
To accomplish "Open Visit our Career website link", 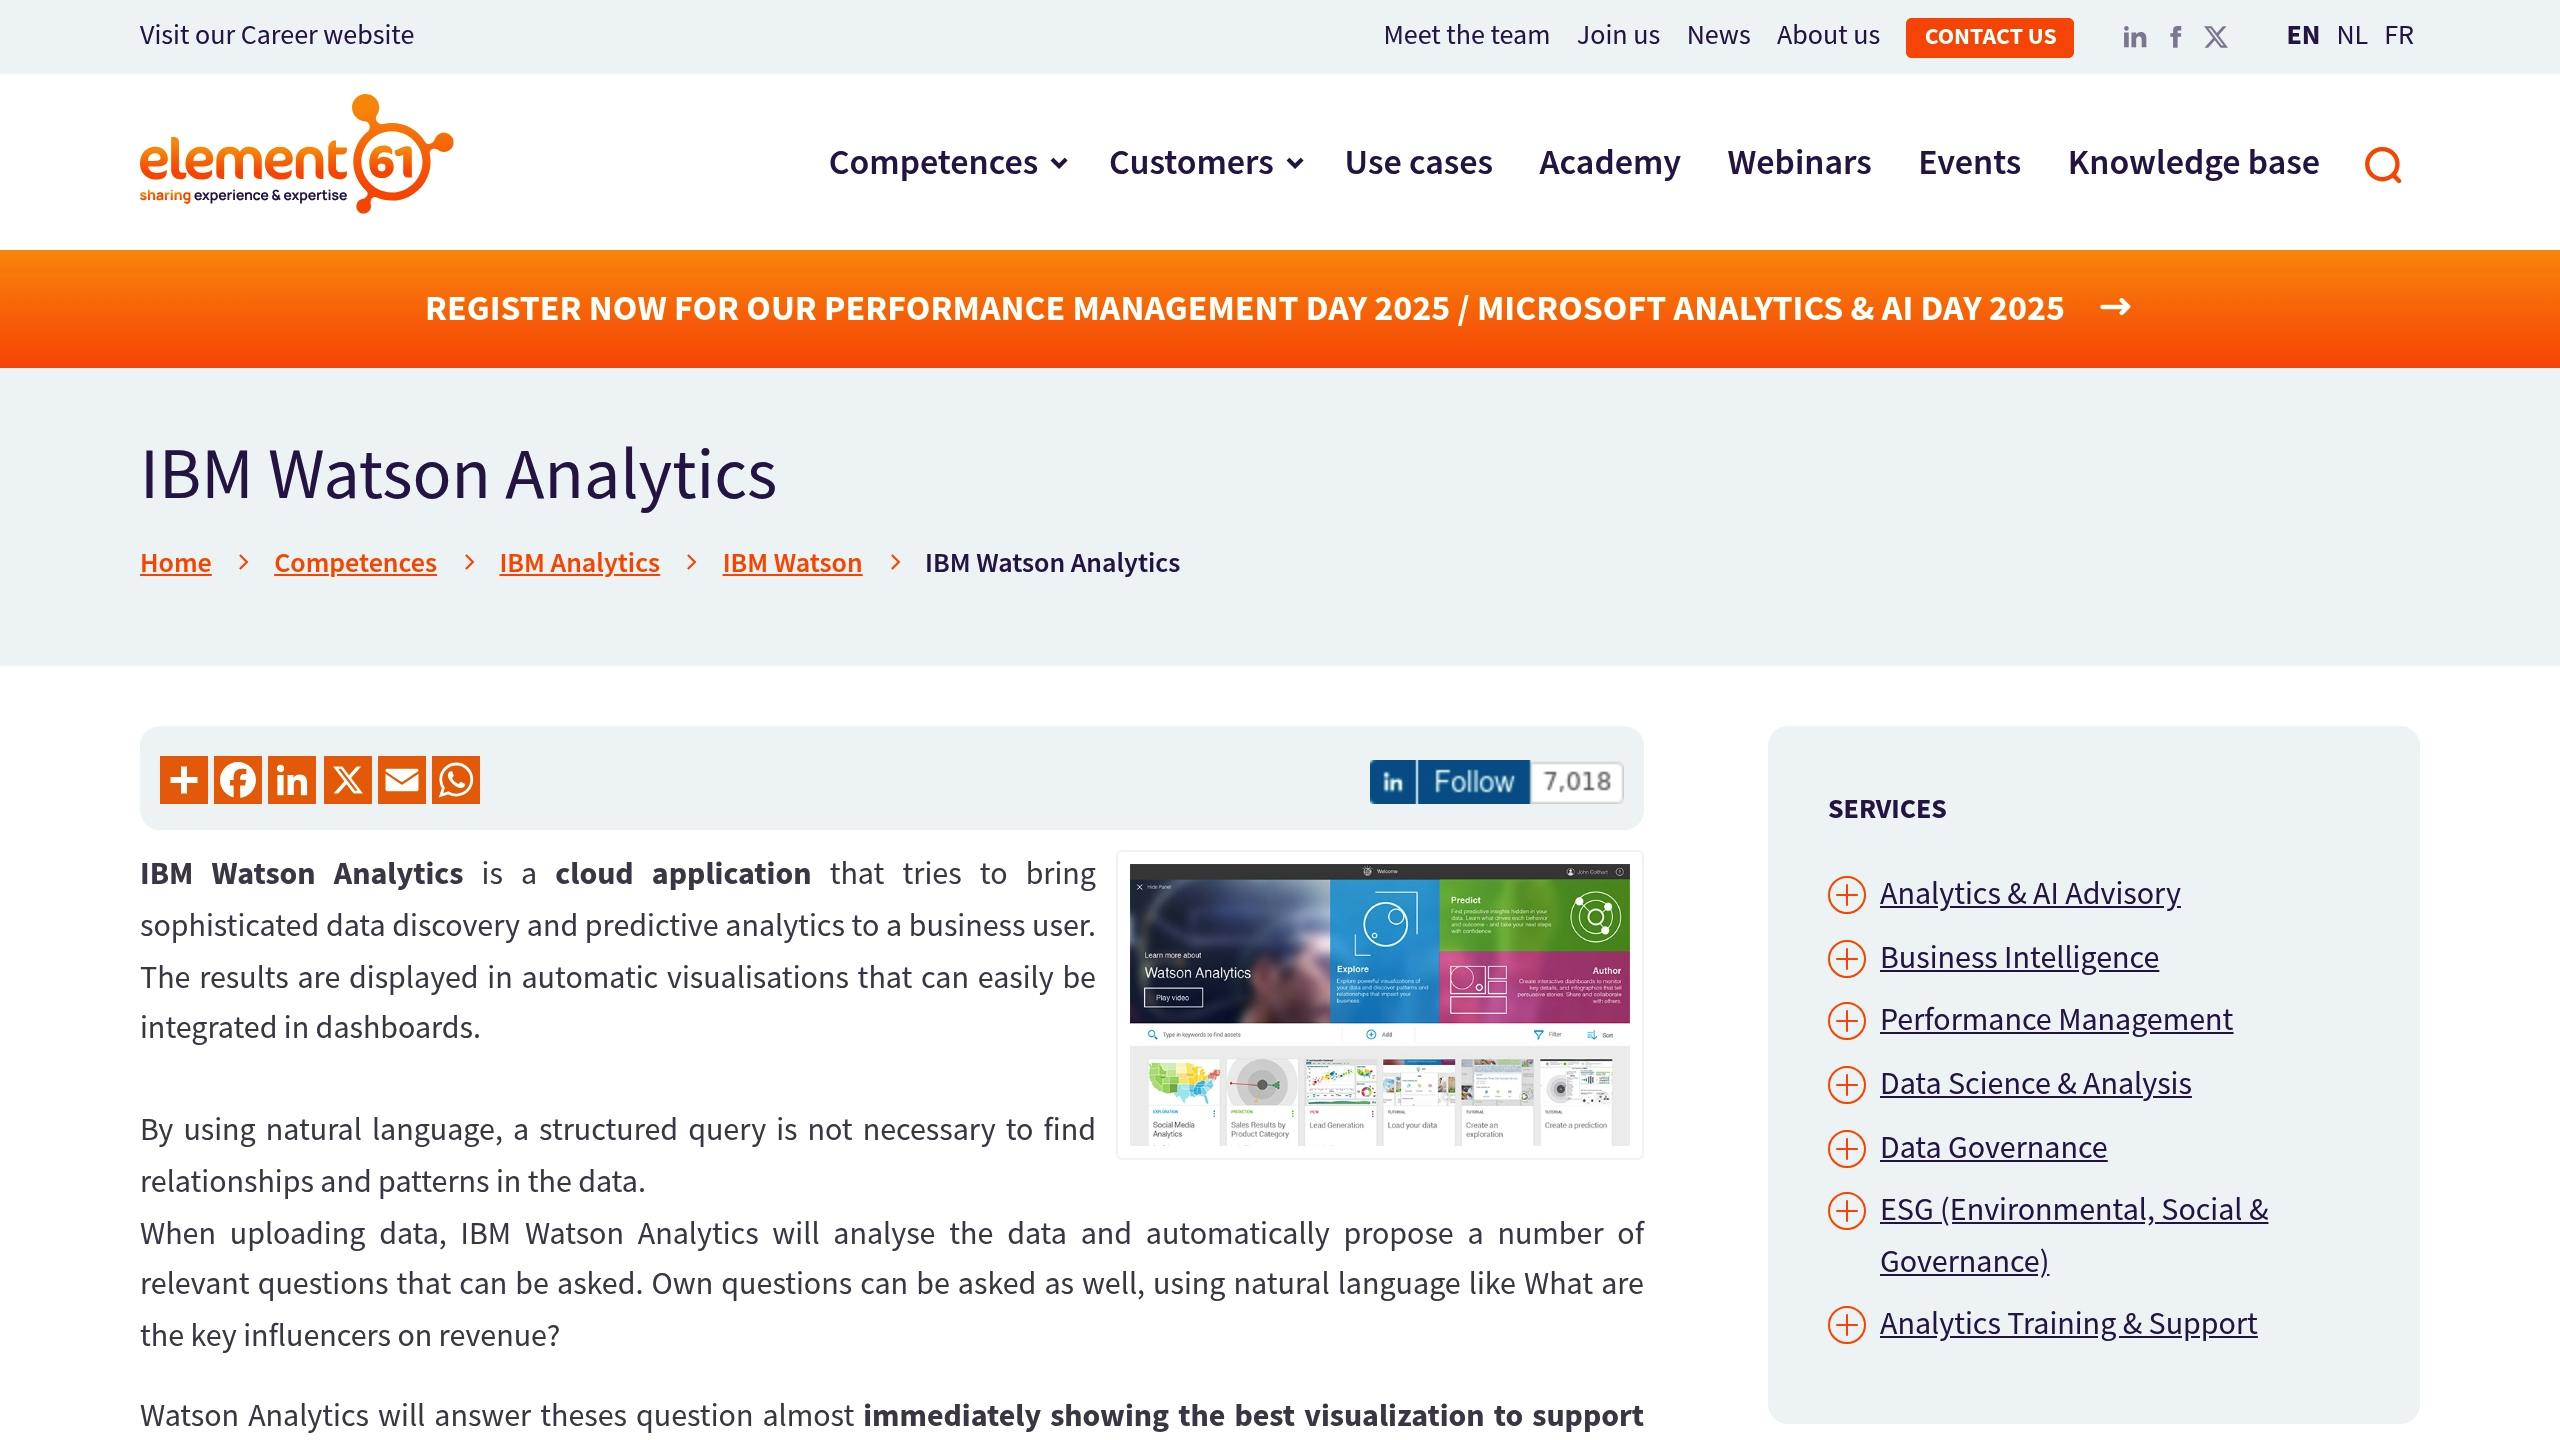I will [277, 35].
